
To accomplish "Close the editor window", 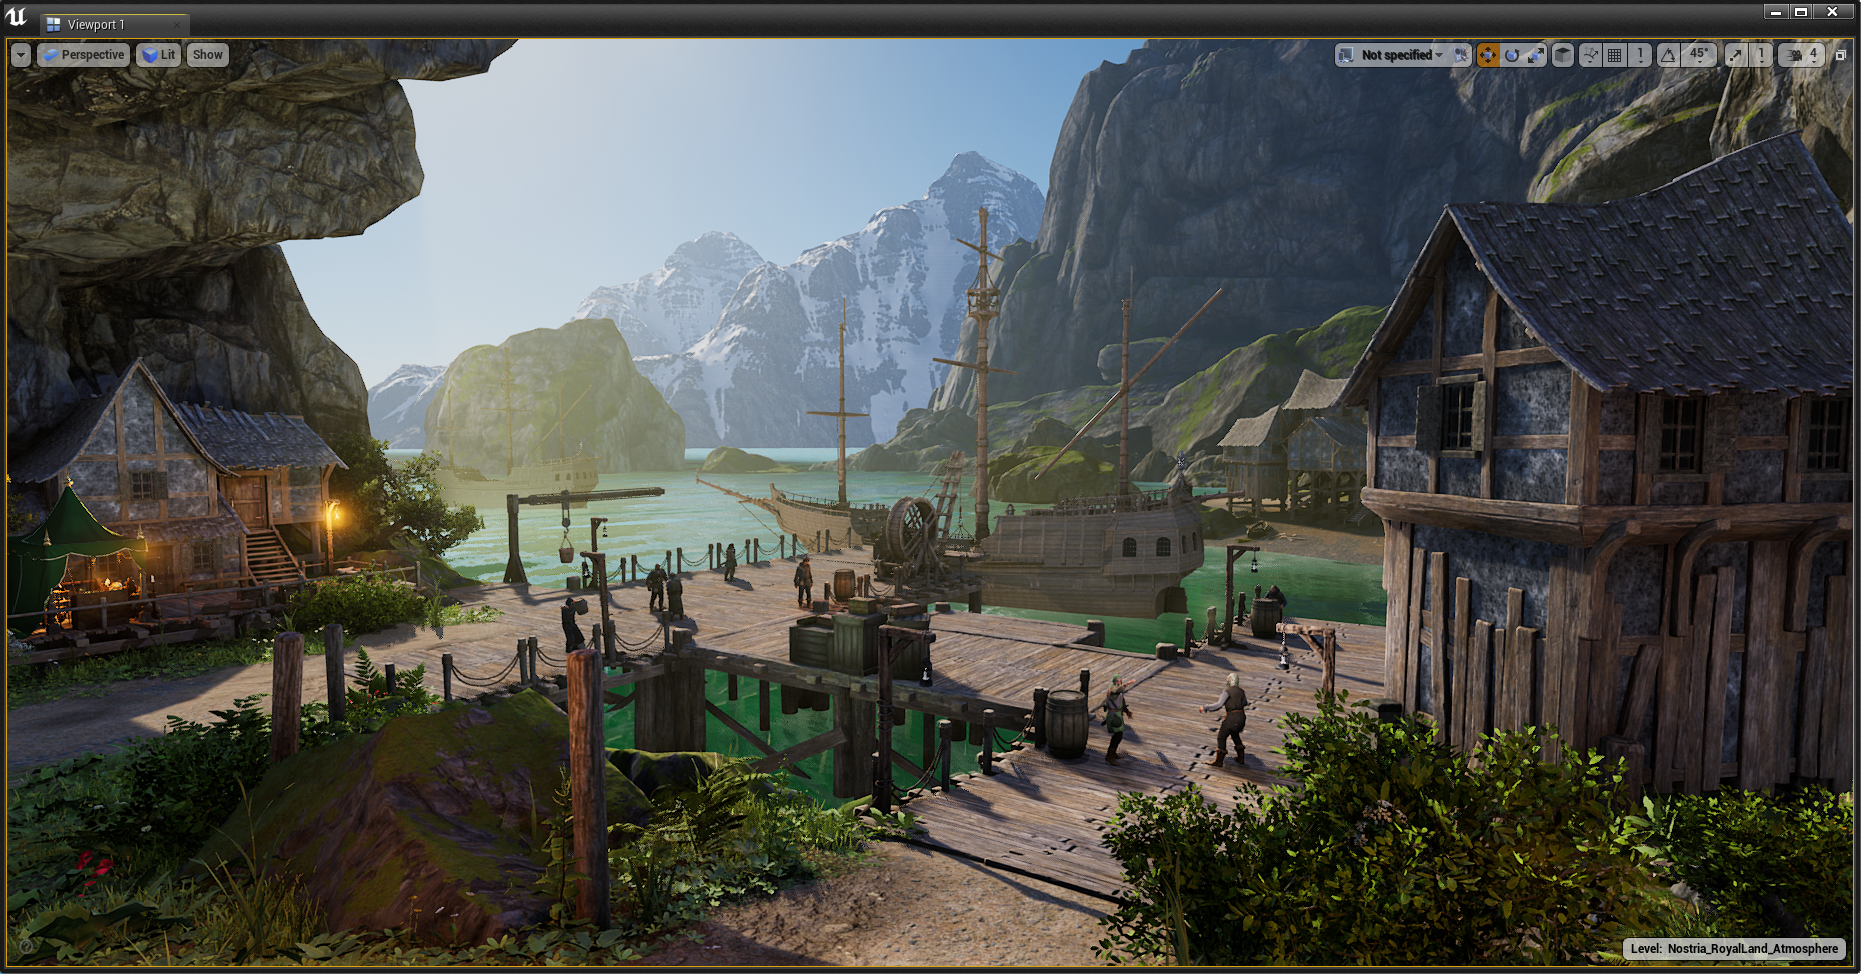I will 1833,12.
